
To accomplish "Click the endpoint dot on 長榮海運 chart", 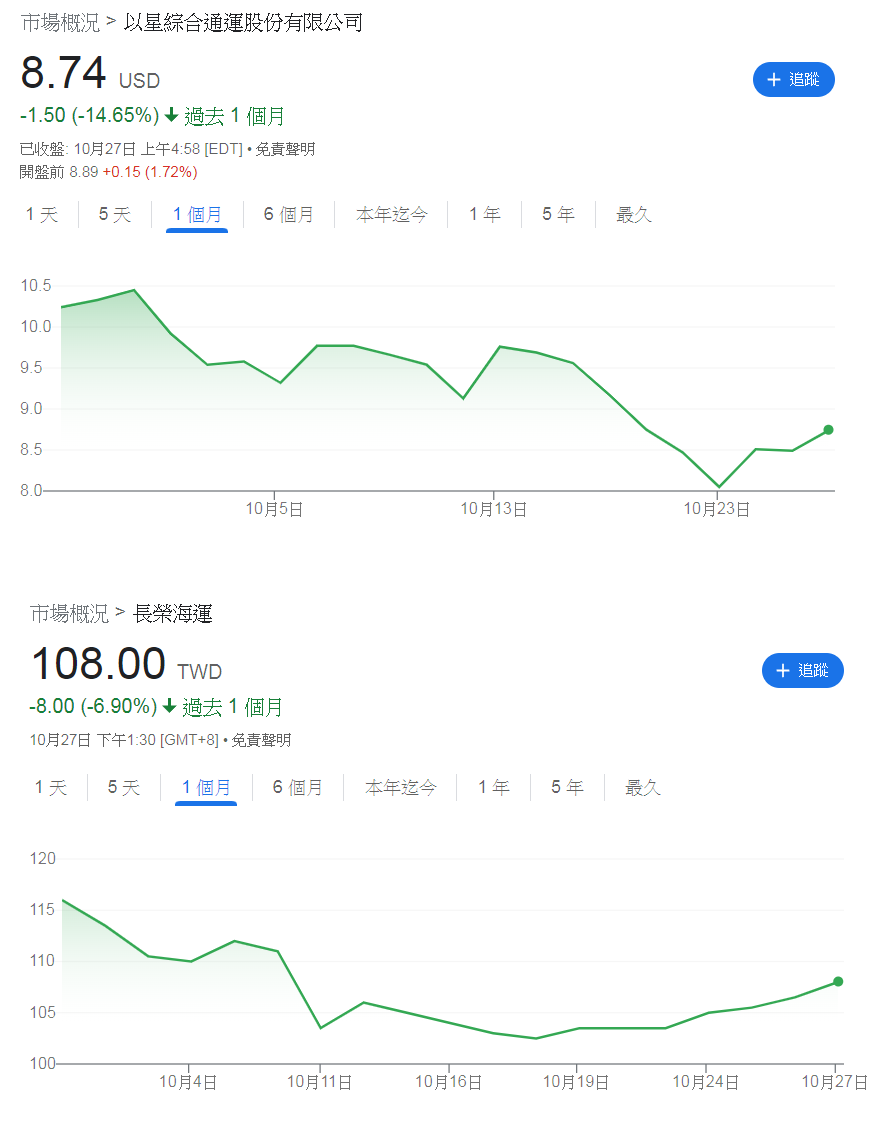I will coord(838,981).
